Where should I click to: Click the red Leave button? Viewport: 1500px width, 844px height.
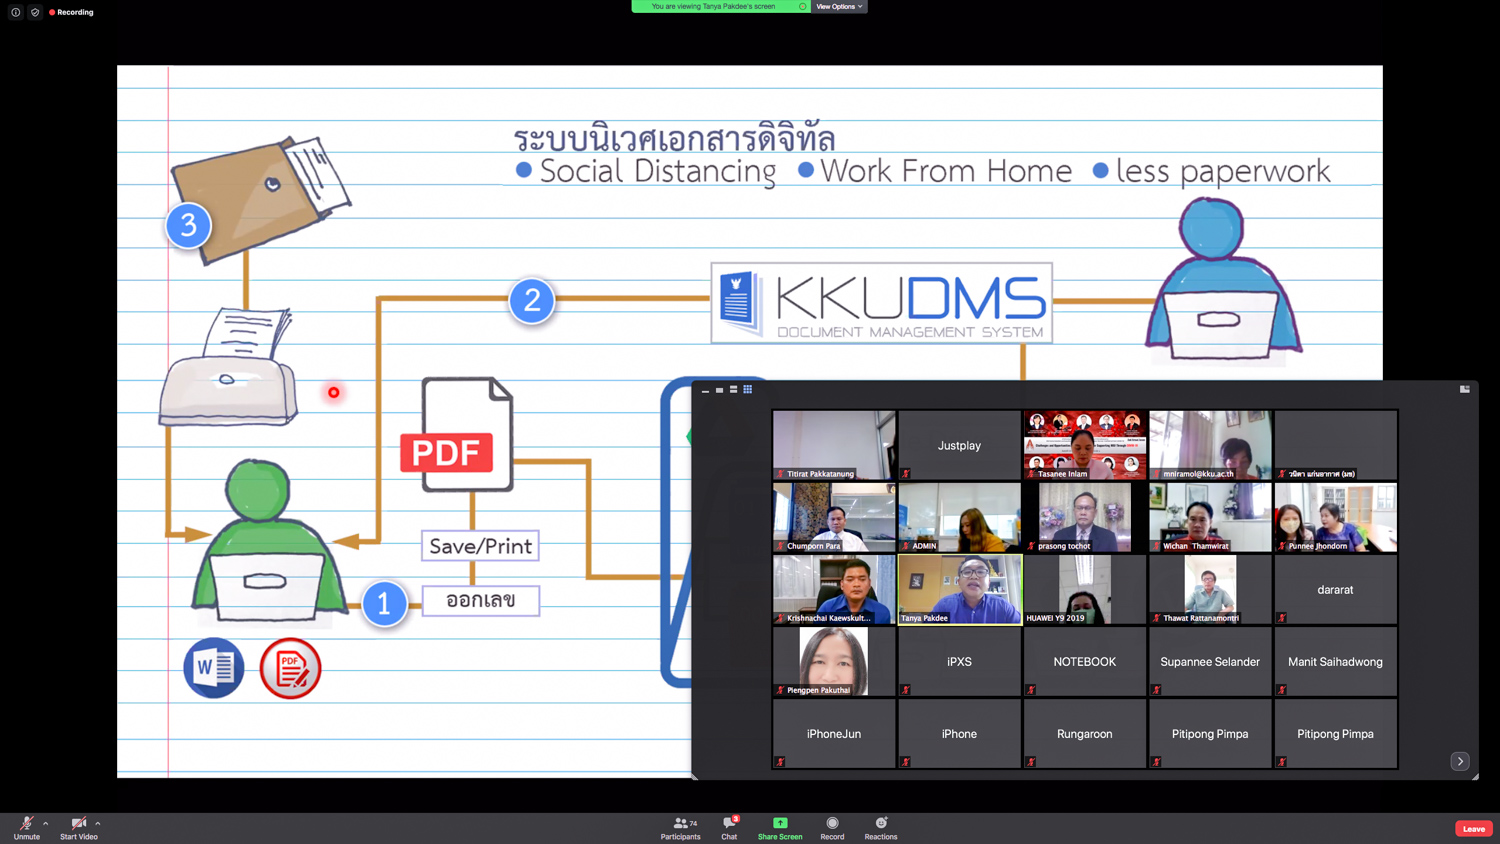[x=1474, y=828]
